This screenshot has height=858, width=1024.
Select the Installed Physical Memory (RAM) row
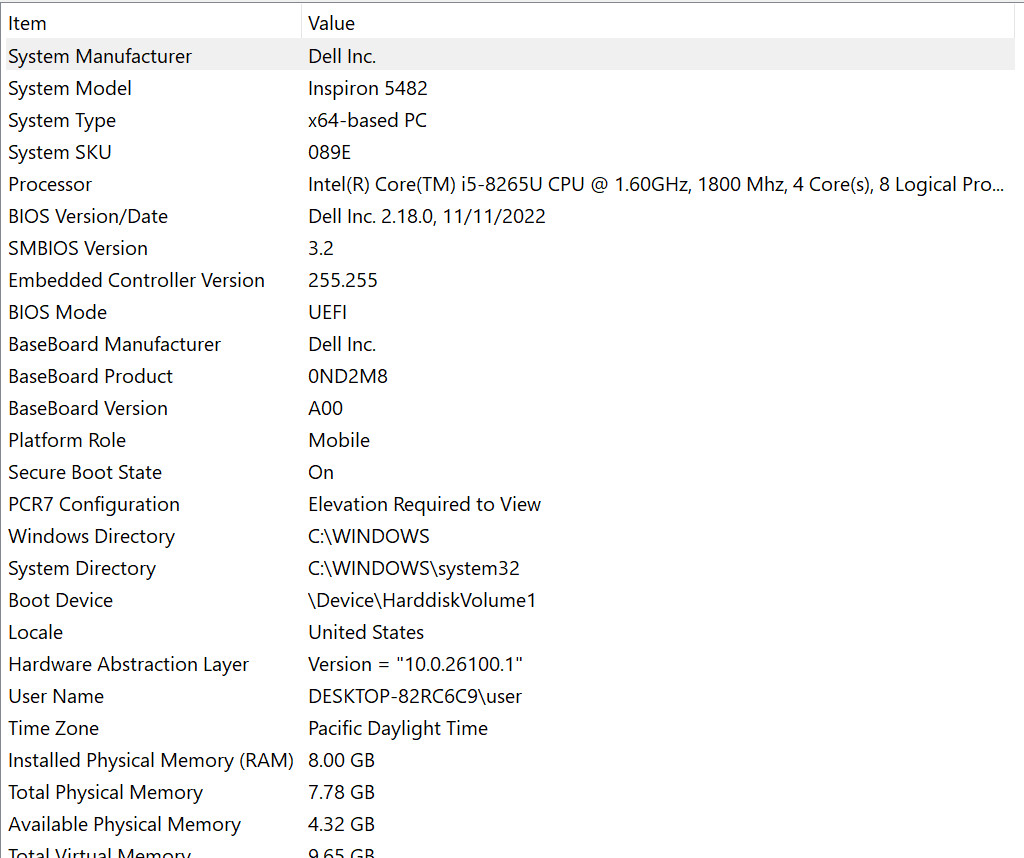pos(510,760)
